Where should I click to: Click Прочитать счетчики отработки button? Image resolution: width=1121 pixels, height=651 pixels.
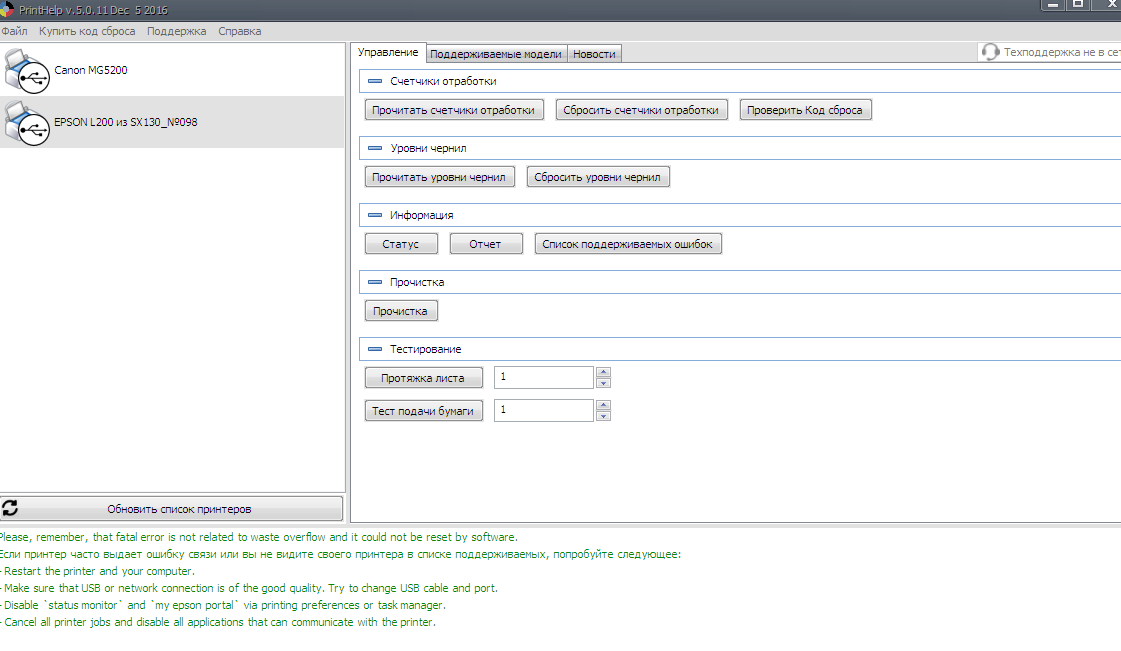pos(454,110)
